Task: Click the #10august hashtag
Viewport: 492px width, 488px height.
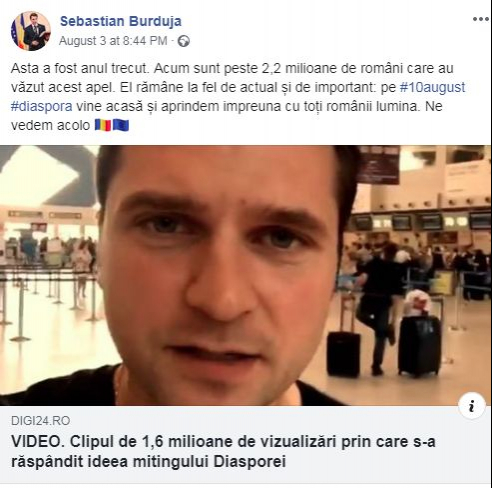Action: [432, 87]
